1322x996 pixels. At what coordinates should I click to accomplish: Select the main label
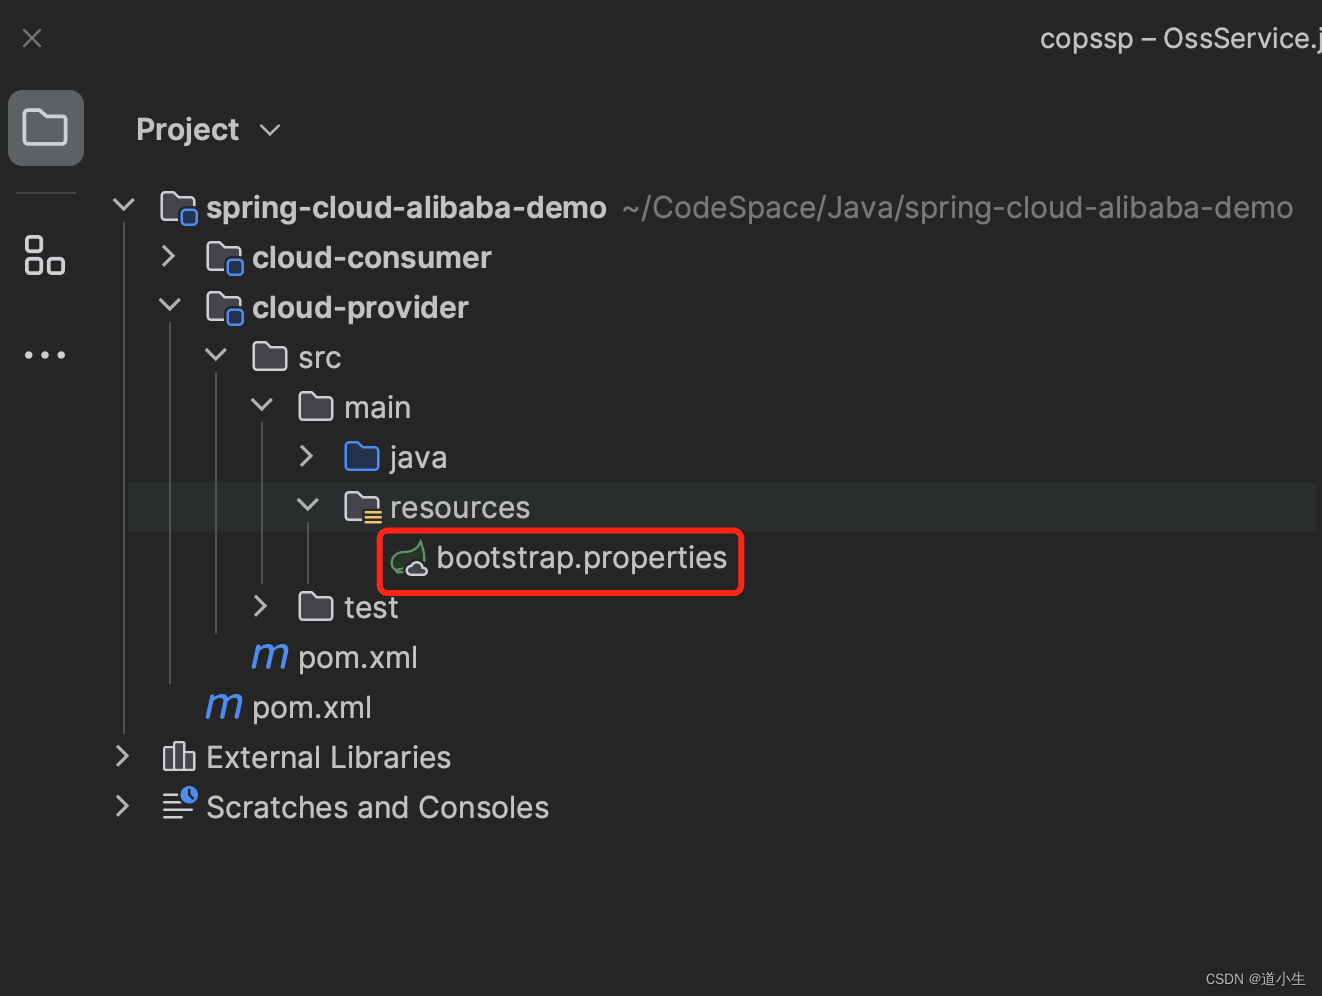tap(378, 408)
